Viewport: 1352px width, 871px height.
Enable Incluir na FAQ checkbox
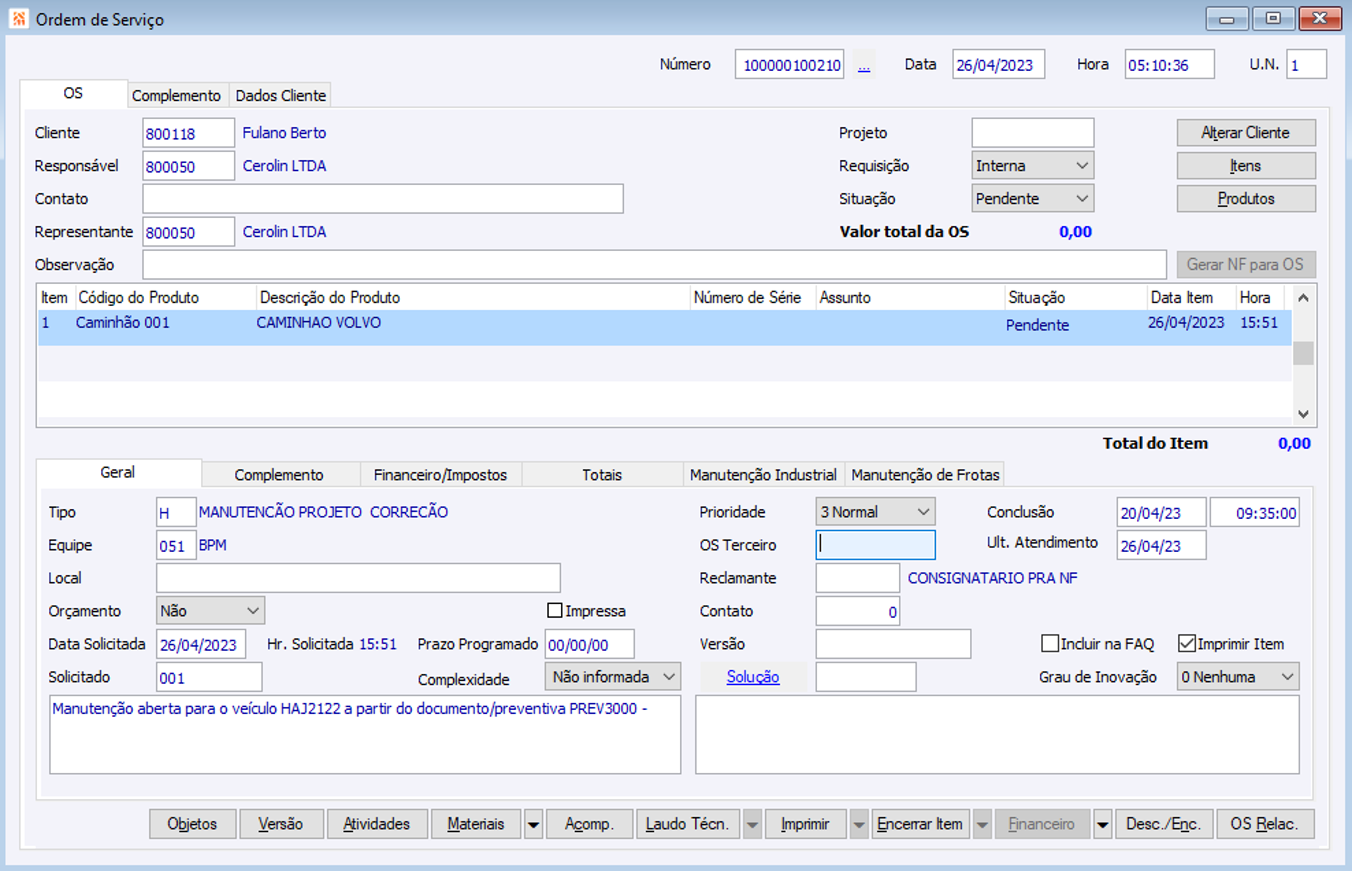click(1050, 644)
